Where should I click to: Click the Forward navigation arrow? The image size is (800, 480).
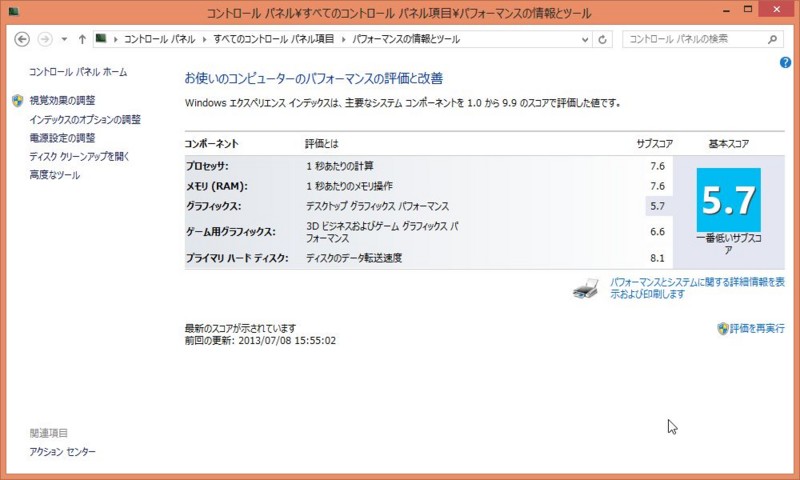click(45, 39)
